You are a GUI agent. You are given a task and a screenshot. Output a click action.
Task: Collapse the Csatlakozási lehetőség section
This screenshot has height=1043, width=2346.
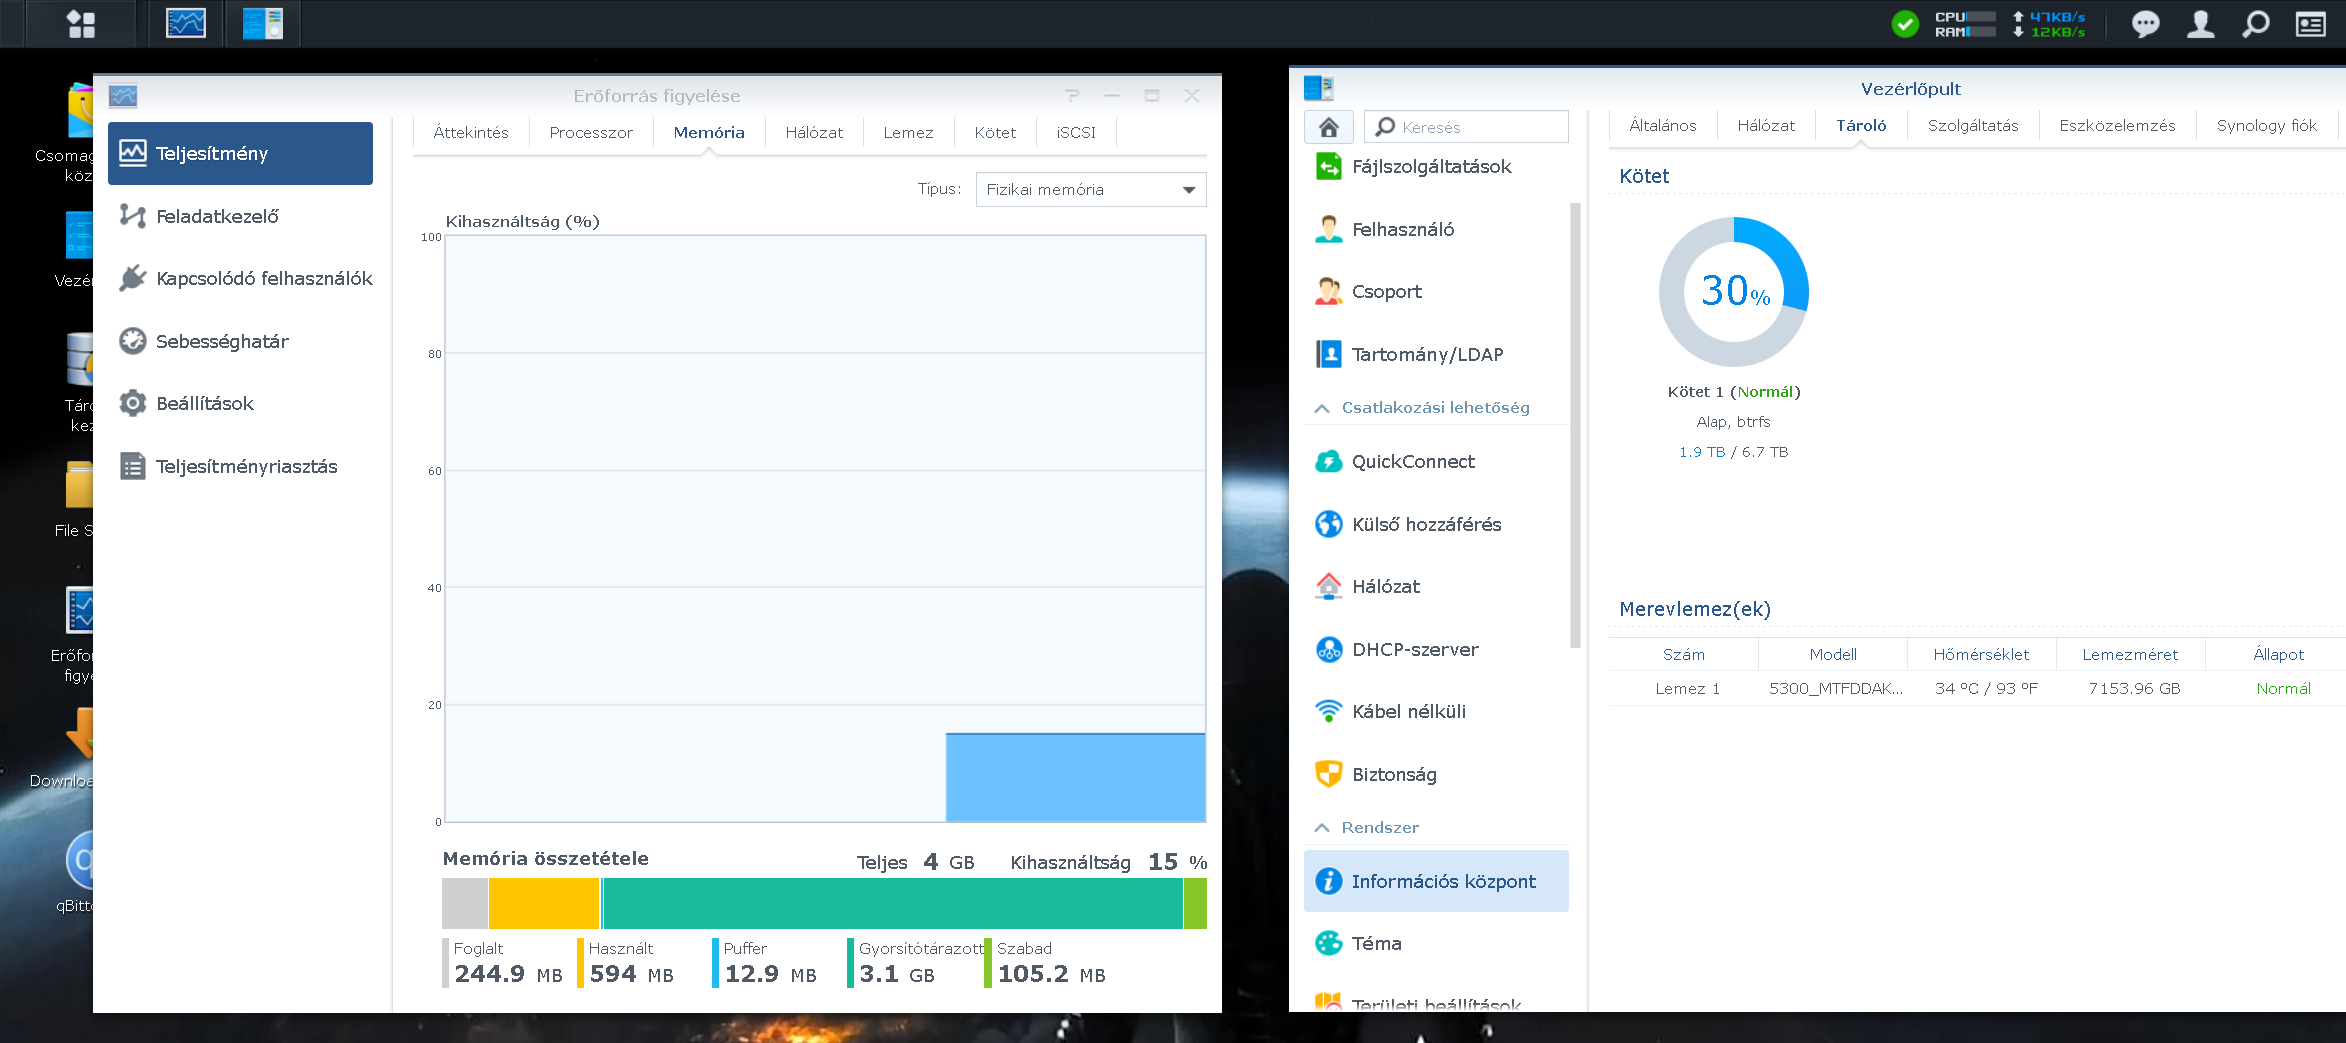pos(1322,408)
